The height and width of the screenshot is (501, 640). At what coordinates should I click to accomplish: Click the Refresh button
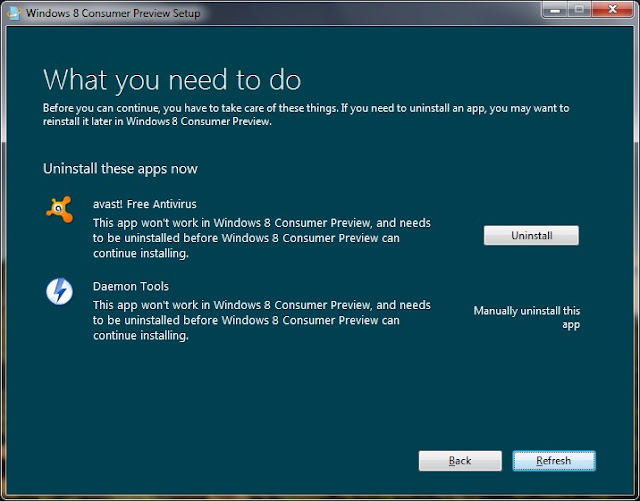click(554, 461)
